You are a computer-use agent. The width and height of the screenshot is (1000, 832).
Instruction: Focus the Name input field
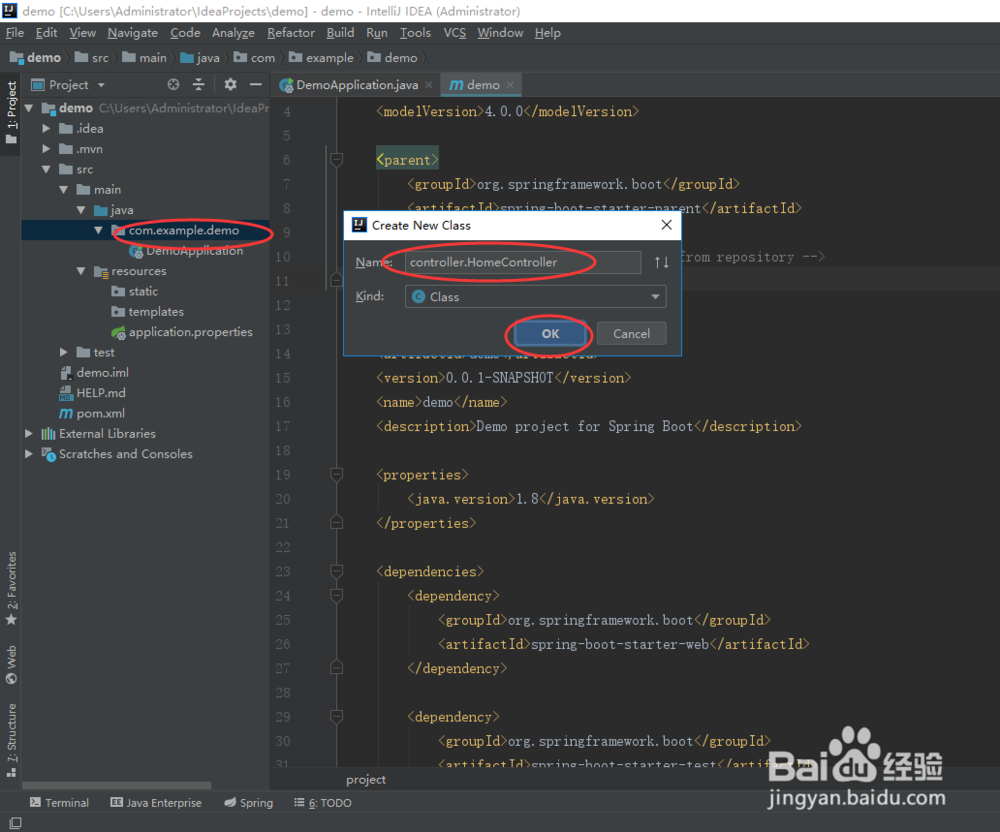pyautogui.click(x=523, y=262)
